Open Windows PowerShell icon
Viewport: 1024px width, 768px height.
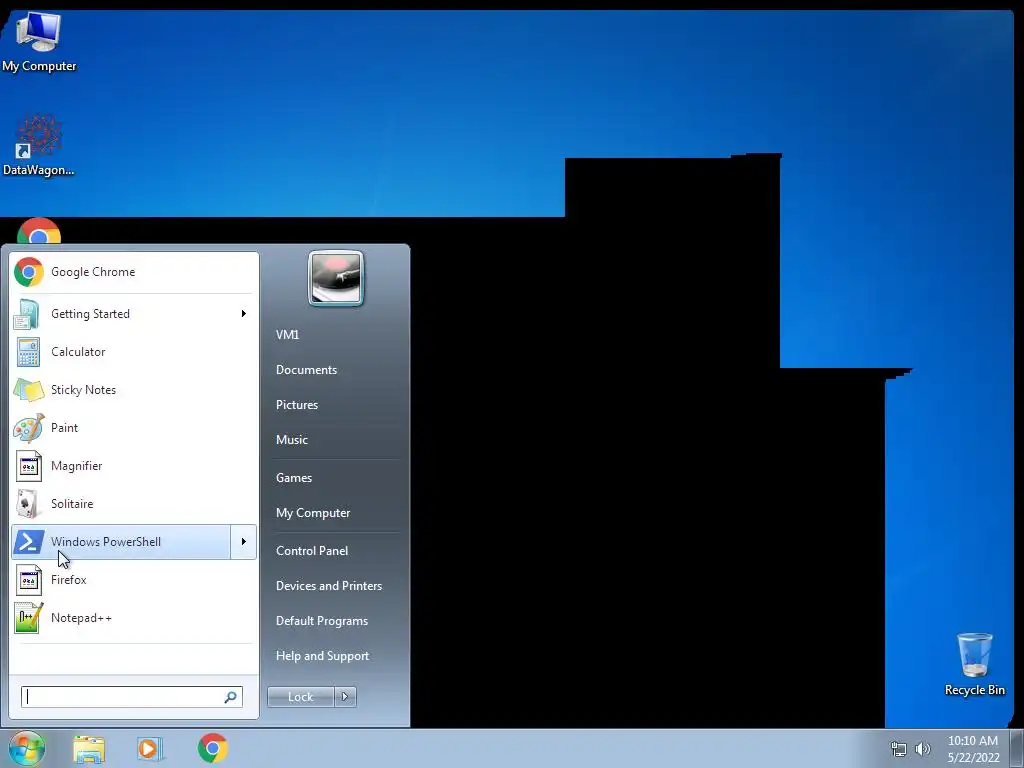coord(28,542)
